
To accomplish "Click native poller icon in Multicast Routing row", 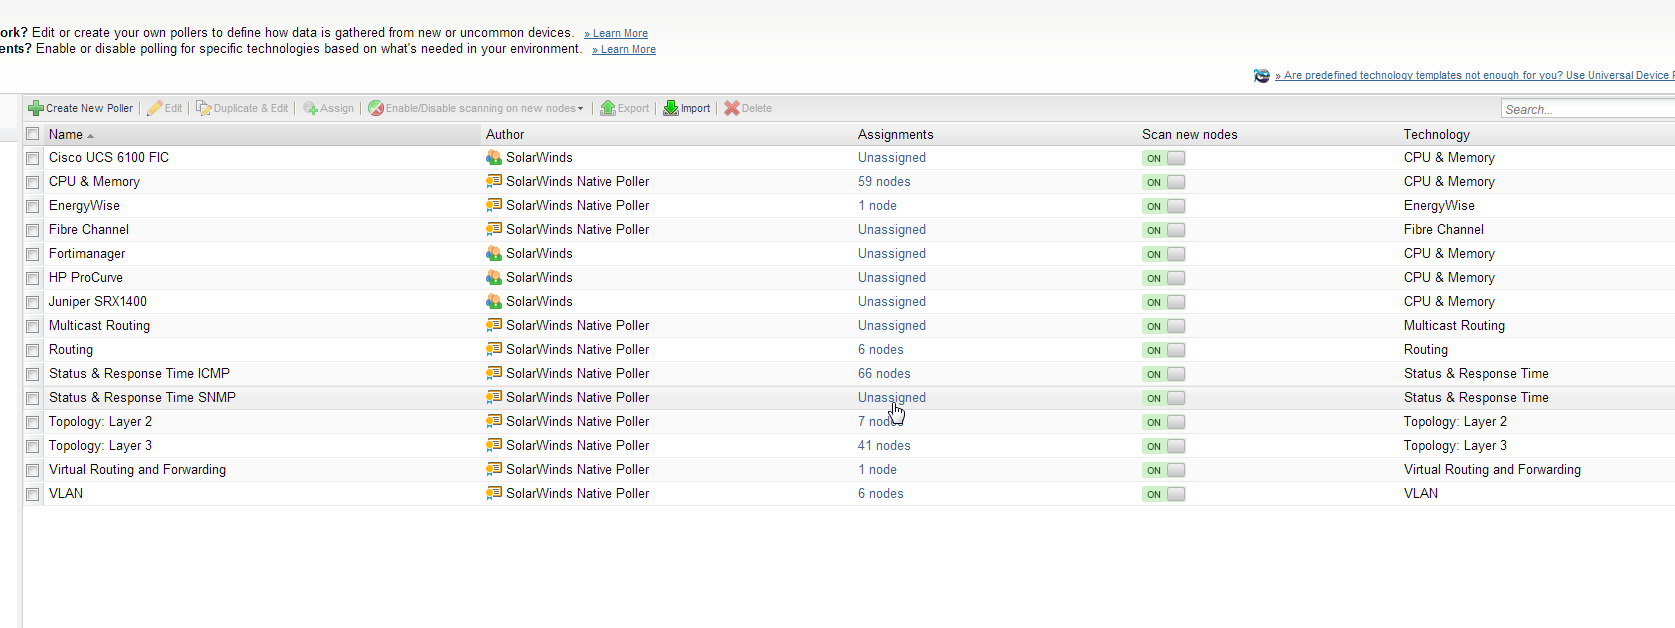I will coord(494,325).
